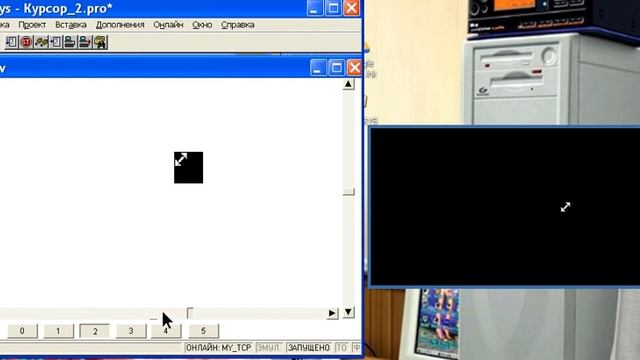Screen dimensions: 640x360
Task: Click the button labeled 0
Action: [22, 331]
